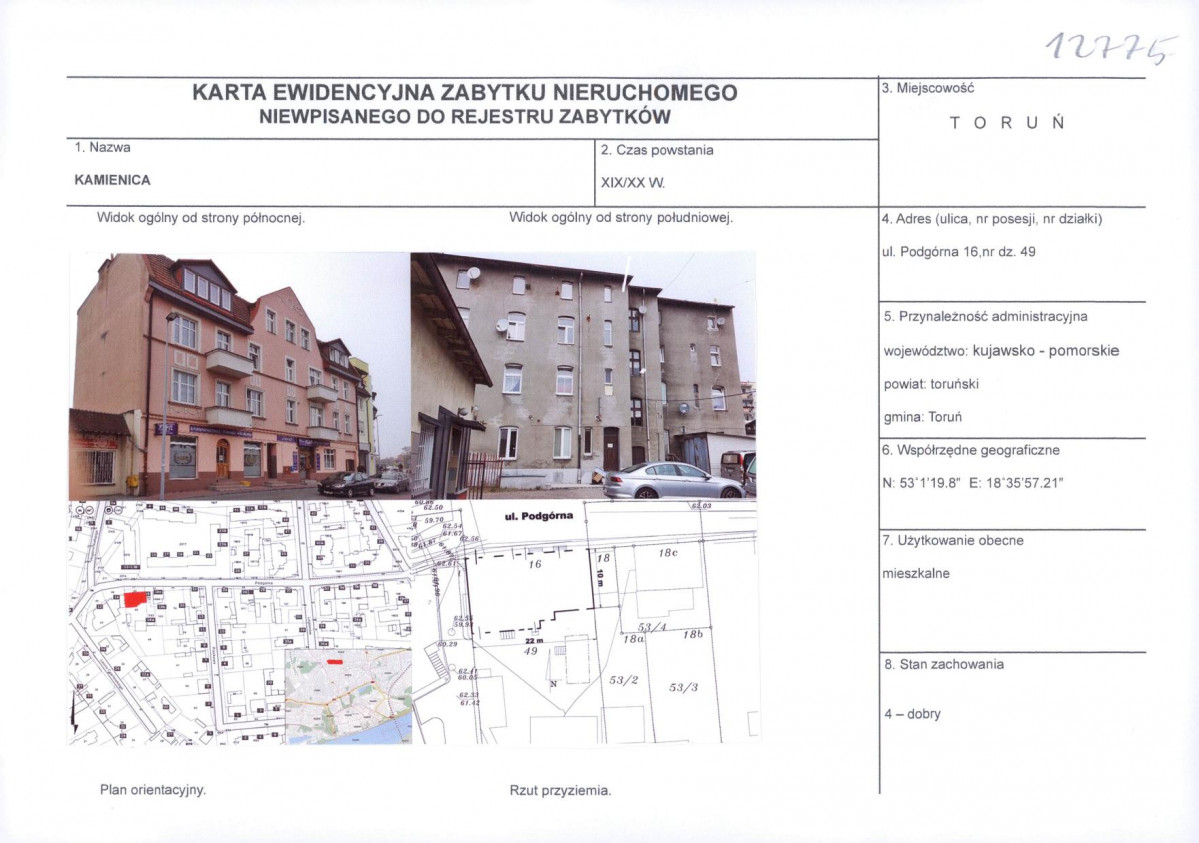
Task: Click parcel number '16' on ground plan
Action: pyautogui.click(x=535, y=564)
